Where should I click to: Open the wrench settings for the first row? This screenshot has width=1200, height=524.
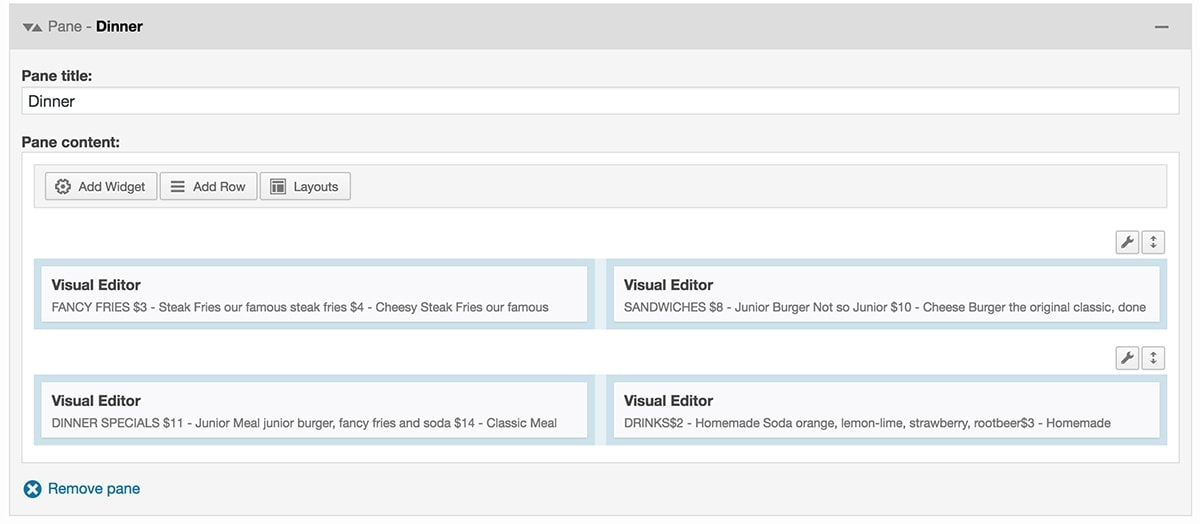click(x=1127, y=242)
